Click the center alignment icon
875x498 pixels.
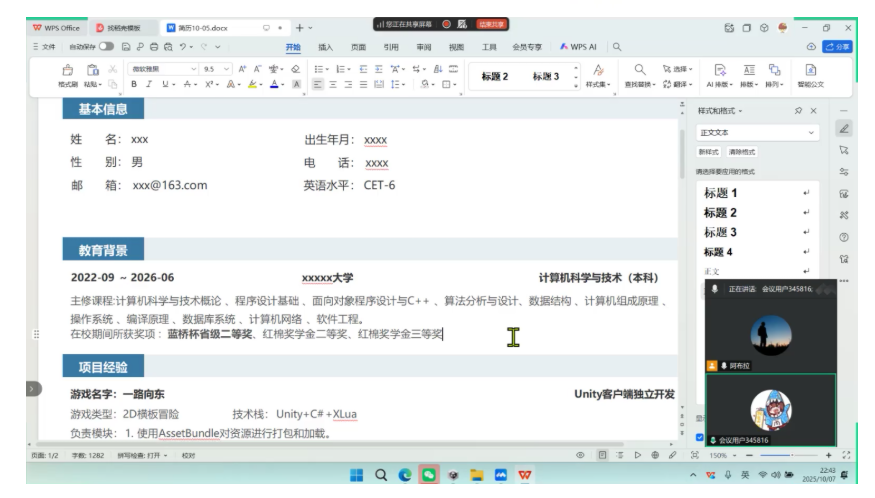(333, 84)
